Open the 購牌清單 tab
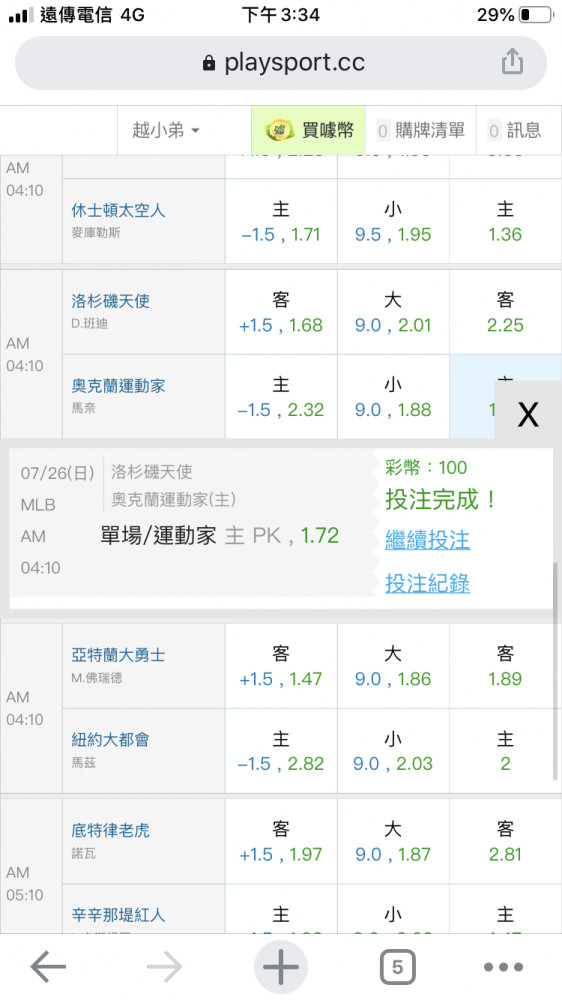This screenshot has height=1000, width=562. [421, 130]
